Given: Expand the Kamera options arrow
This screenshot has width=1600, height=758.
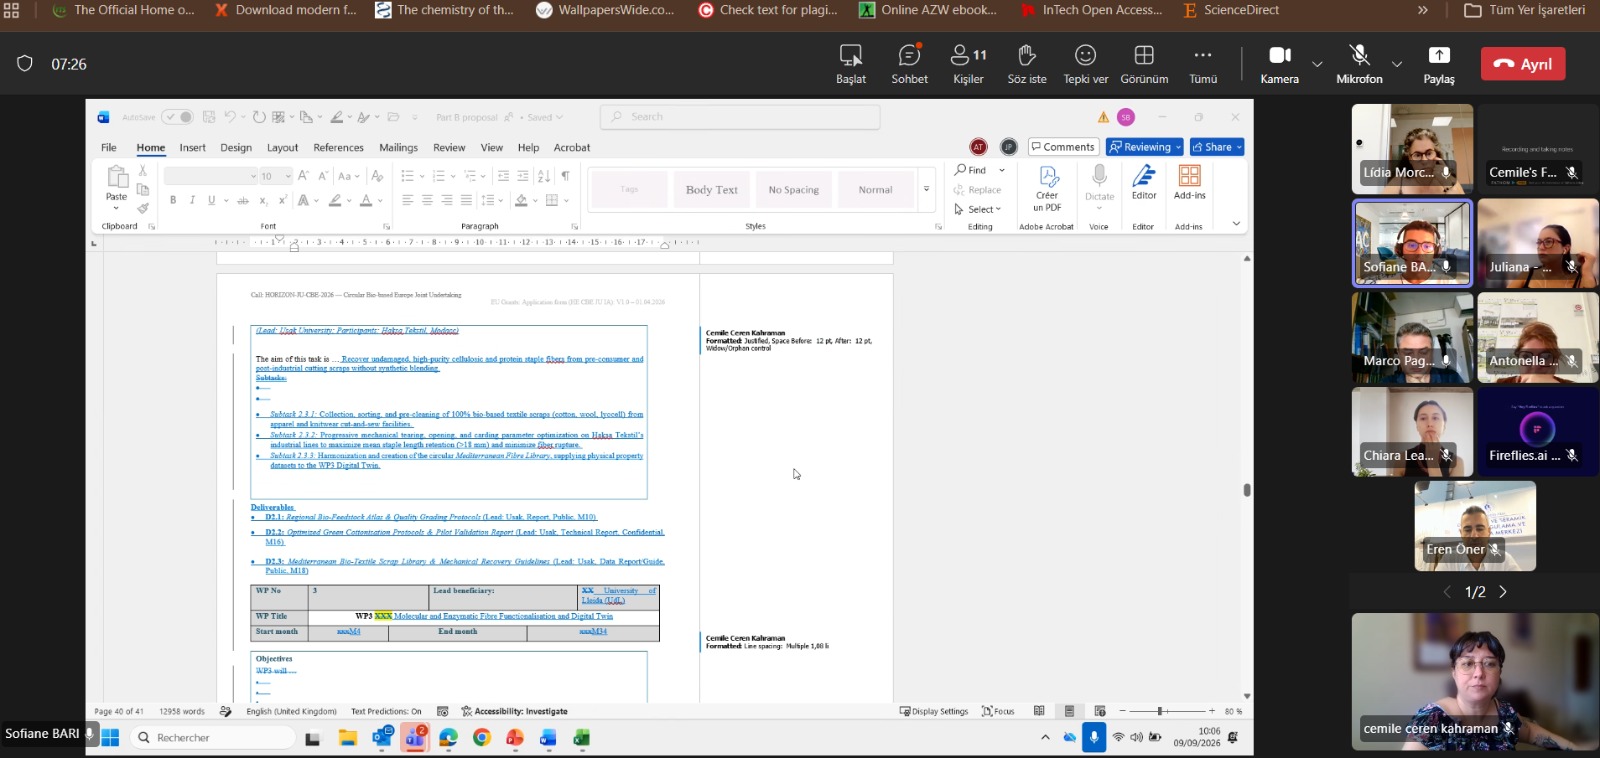Looking at the screenshot, I should [1317, 64].
